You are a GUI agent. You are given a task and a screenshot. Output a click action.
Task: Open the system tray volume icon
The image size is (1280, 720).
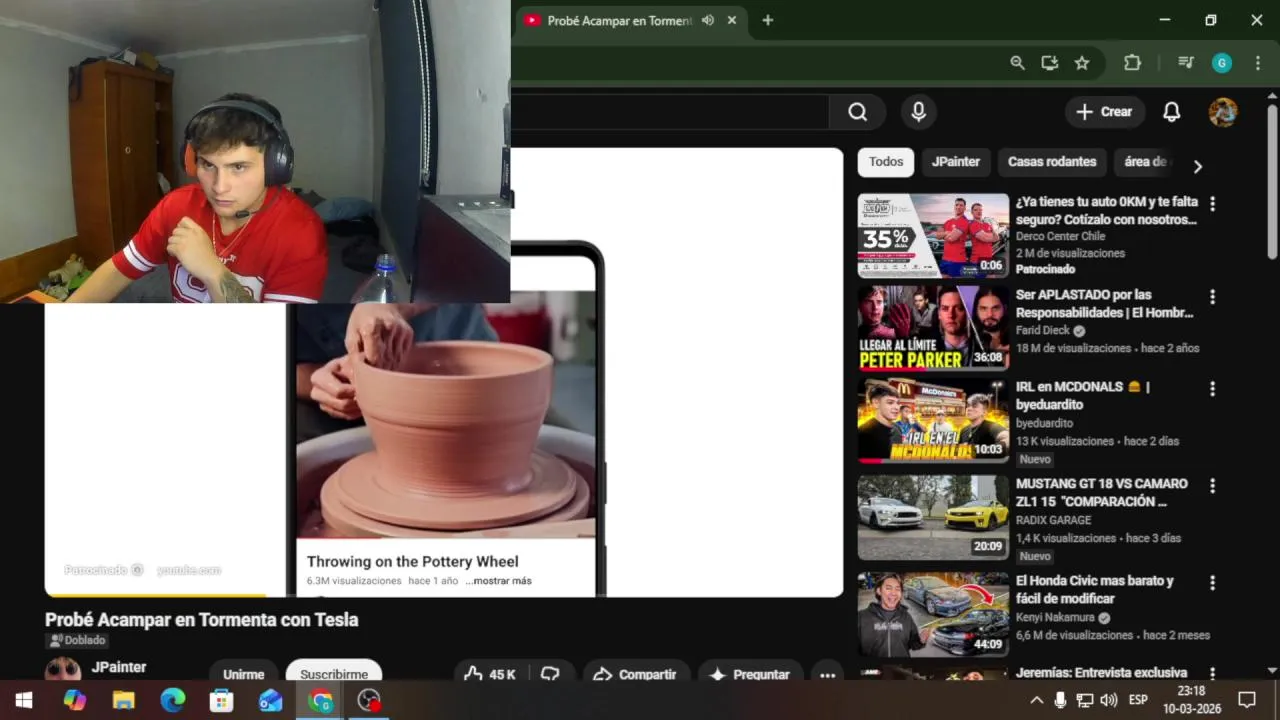(1109, 700)
